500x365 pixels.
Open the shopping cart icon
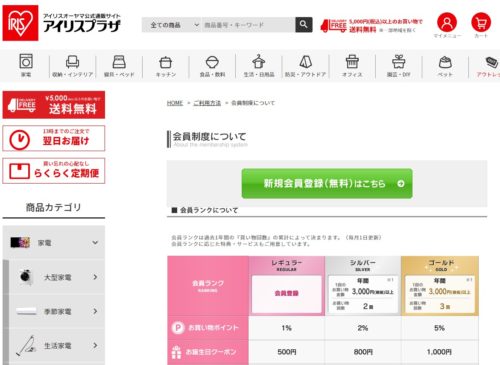pos(481,23)
